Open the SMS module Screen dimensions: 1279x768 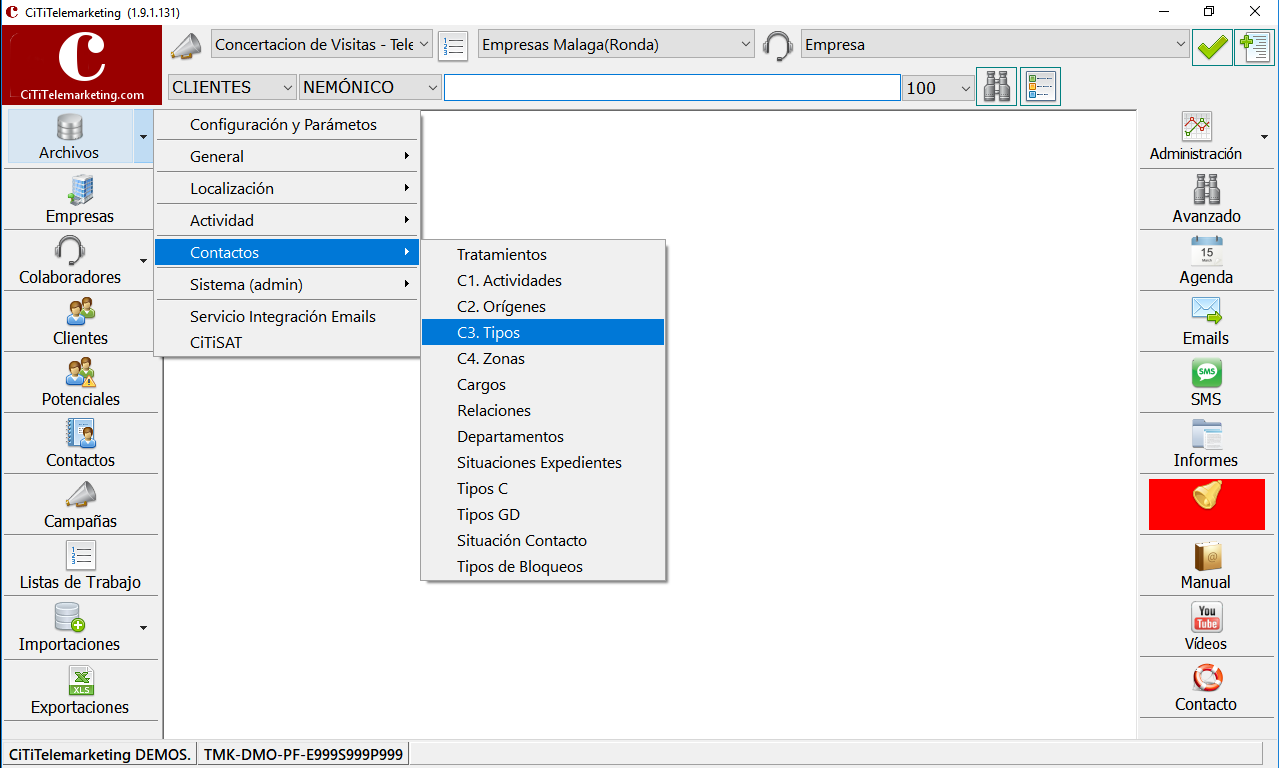[1206, 382]
